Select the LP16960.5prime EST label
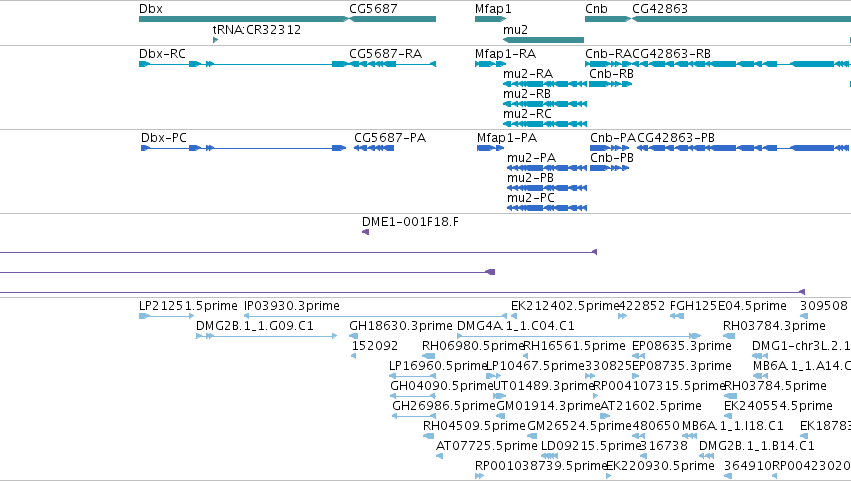 click(x=438, y=366)
